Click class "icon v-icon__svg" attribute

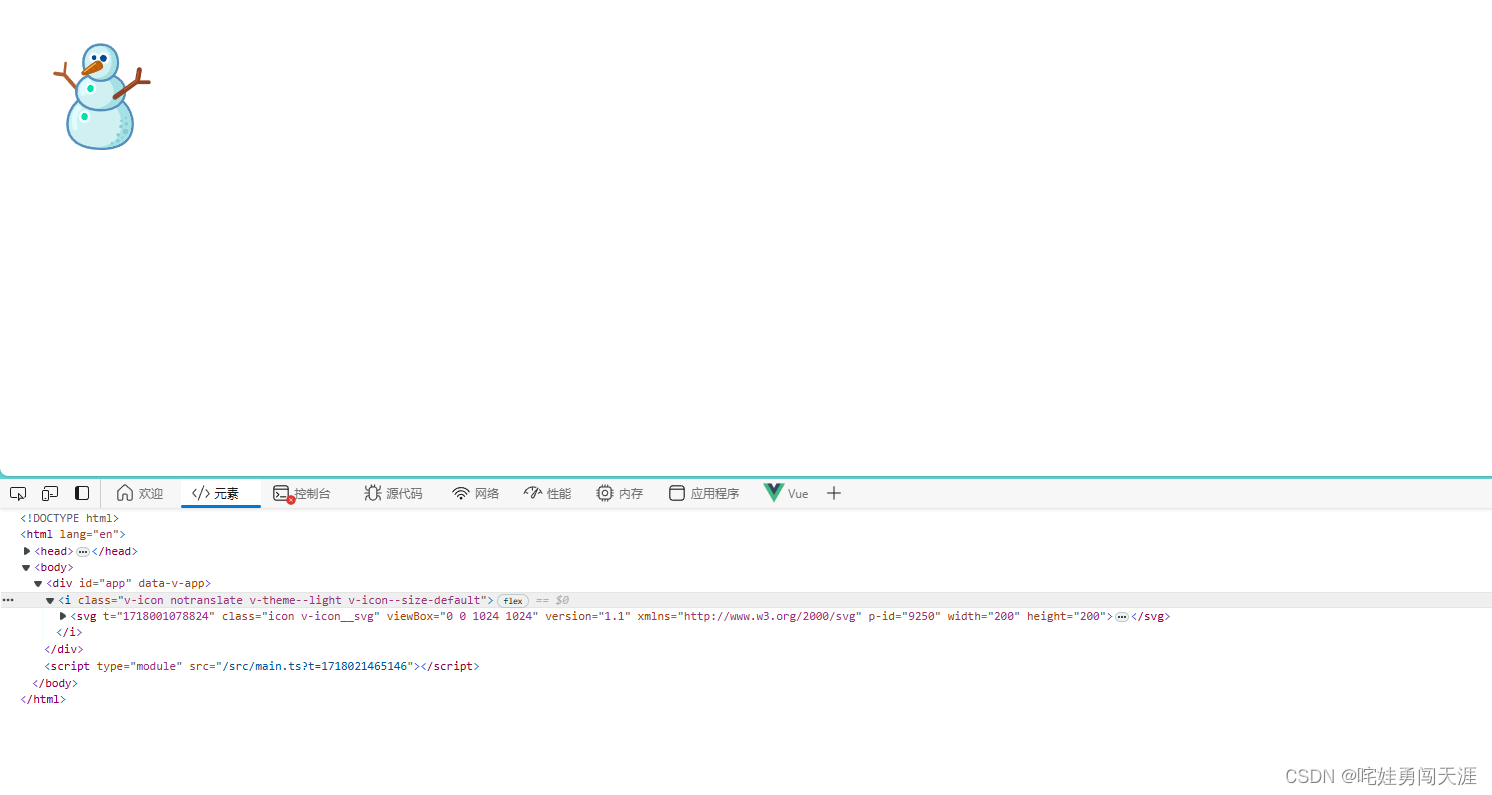pos(301,616)
